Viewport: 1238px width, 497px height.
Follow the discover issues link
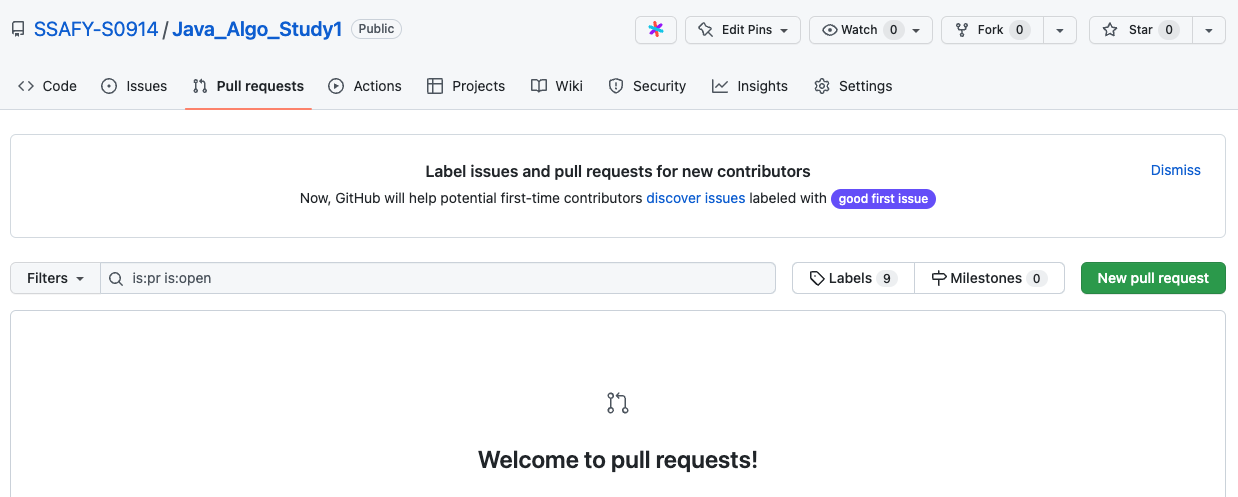(695, 198)
